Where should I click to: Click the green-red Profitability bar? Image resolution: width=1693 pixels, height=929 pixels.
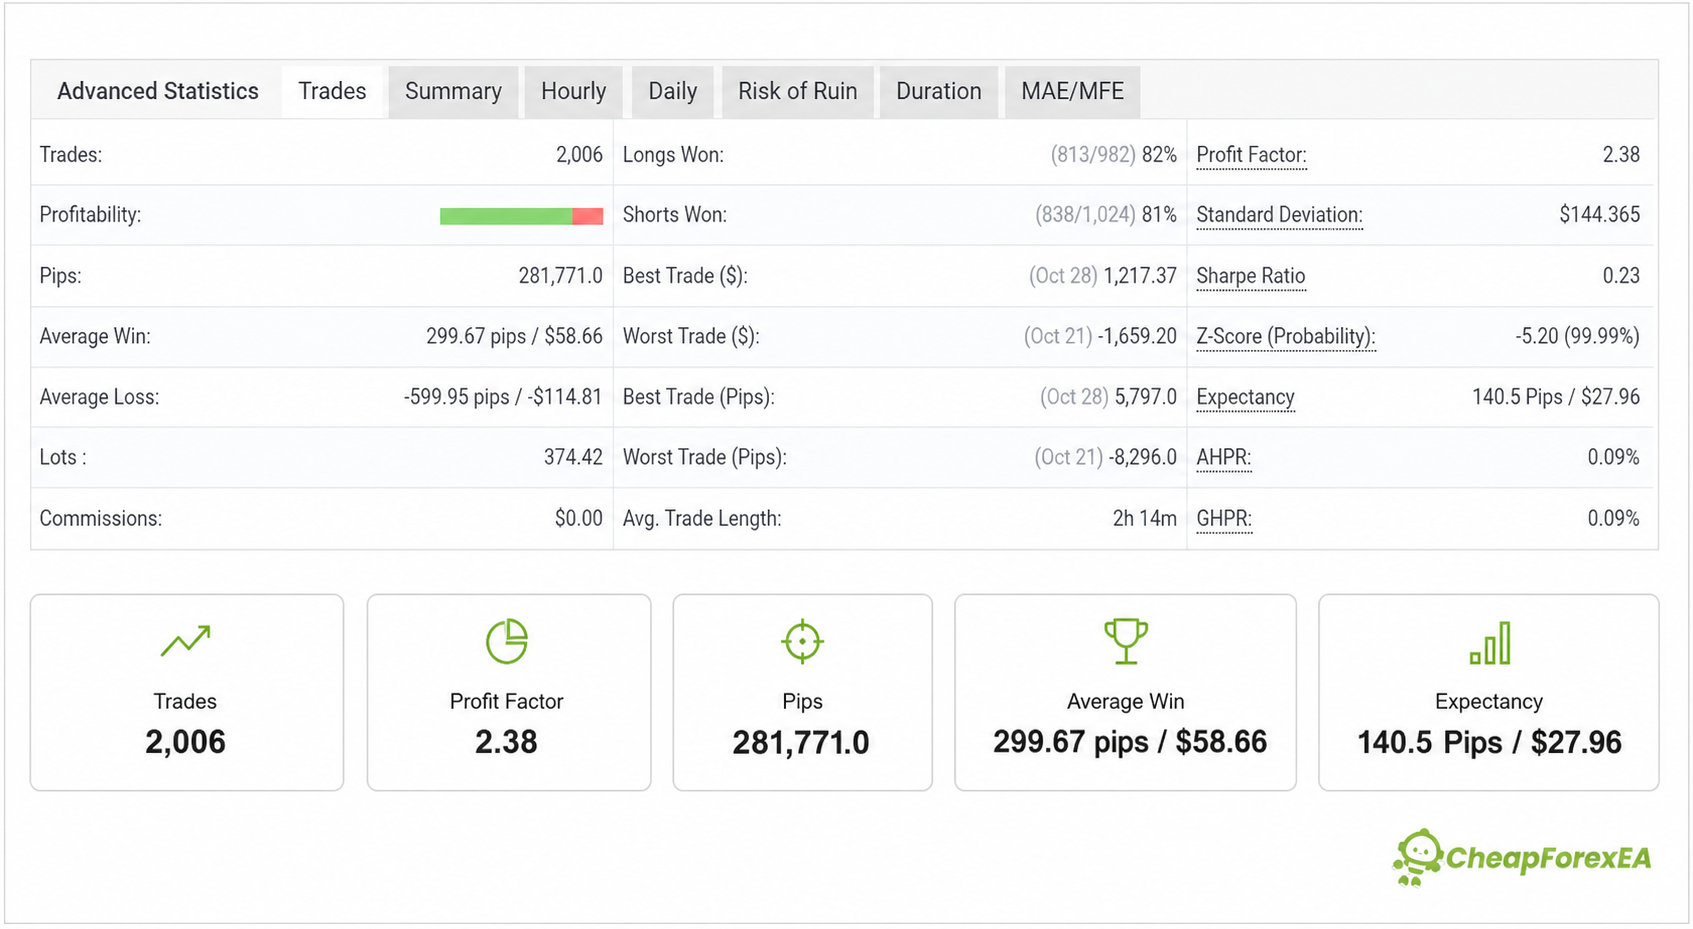(521, 216)
